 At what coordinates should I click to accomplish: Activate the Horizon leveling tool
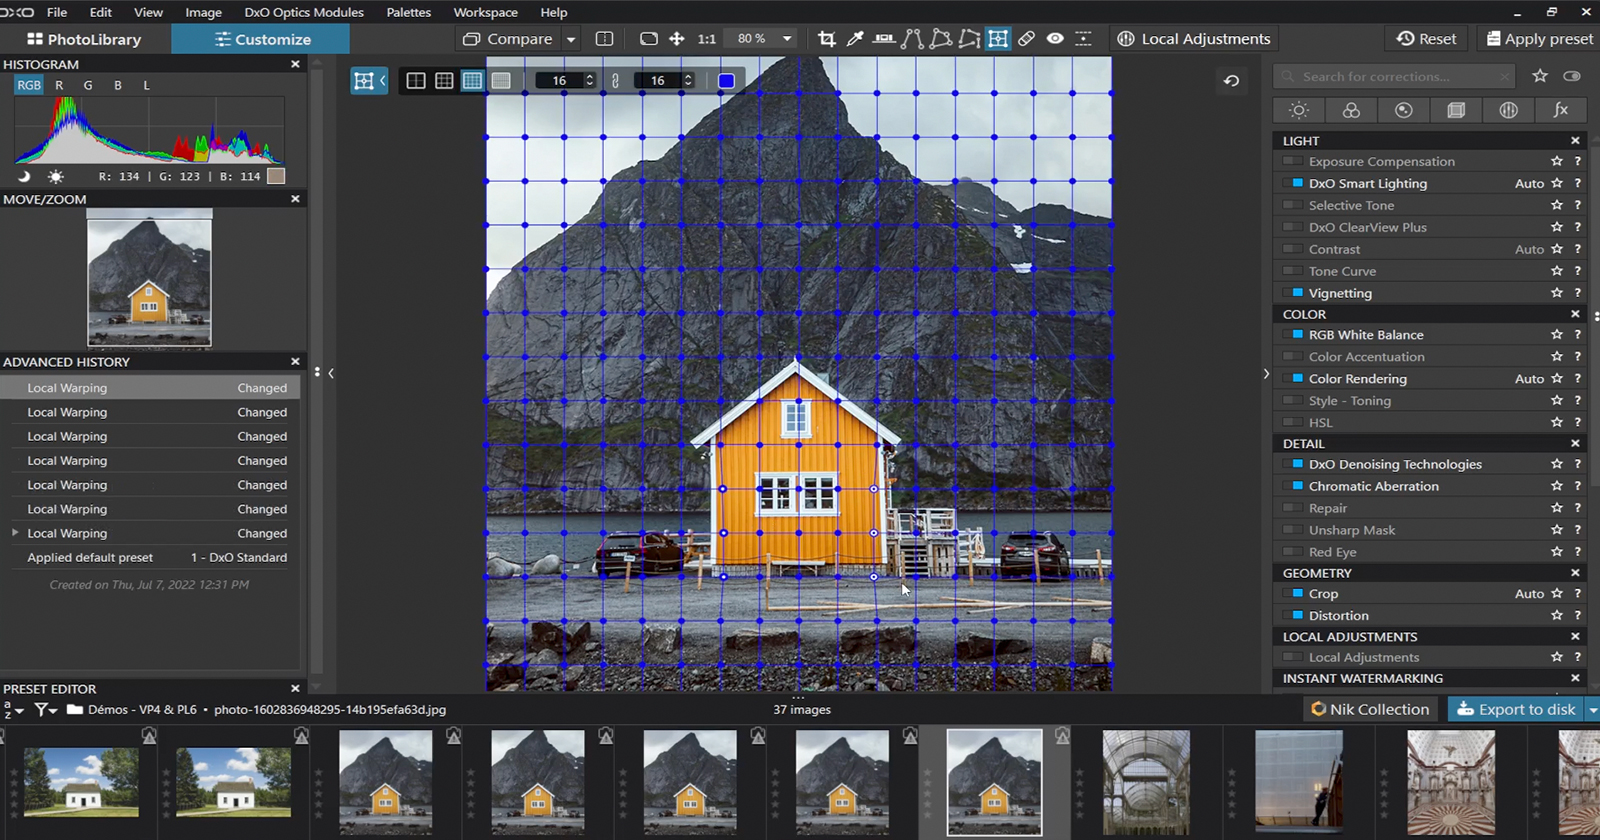click(884, 39)
